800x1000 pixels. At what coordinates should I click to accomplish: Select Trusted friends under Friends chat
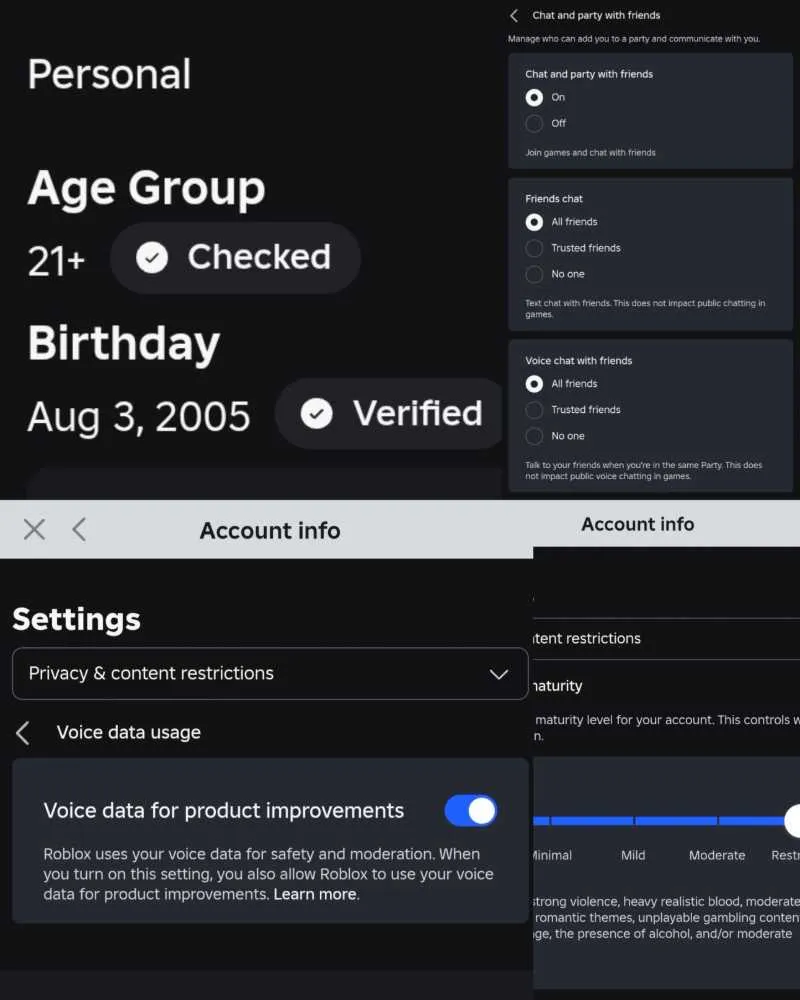pos(535,248)
